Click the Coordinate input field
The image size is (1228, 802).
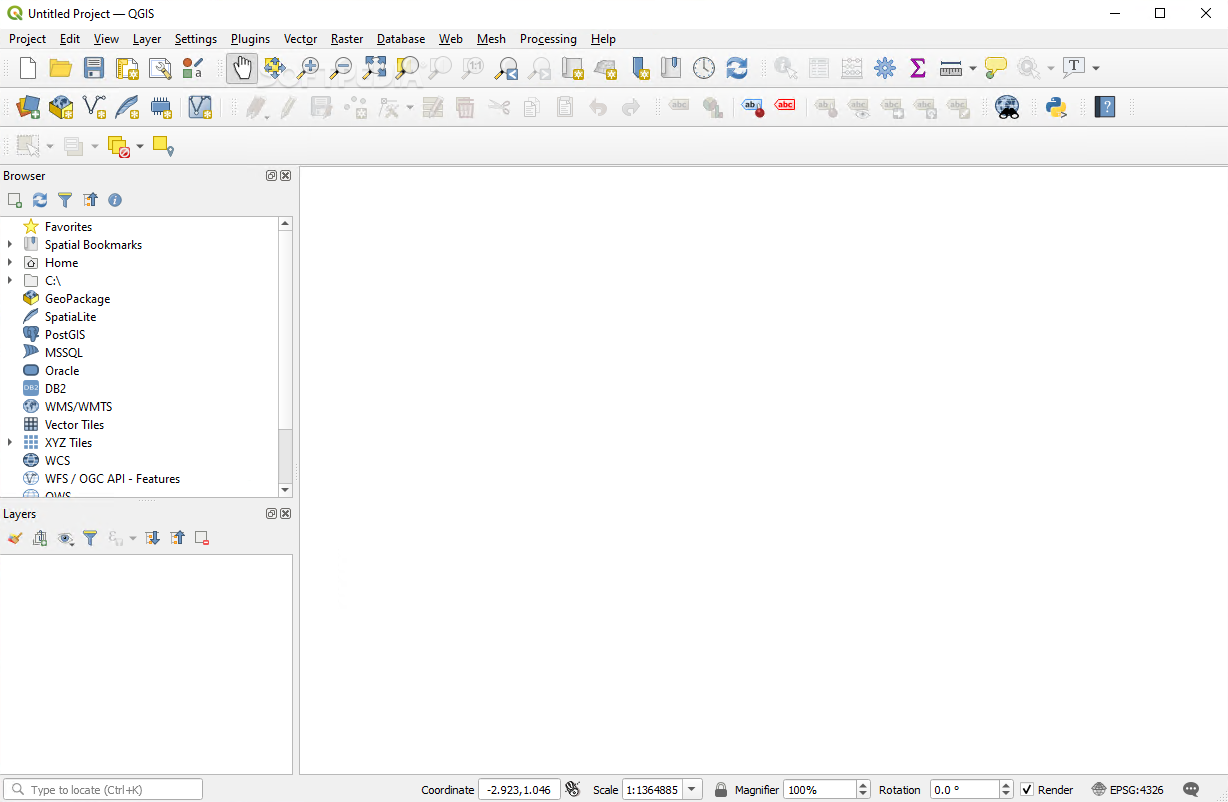point(519,789)
